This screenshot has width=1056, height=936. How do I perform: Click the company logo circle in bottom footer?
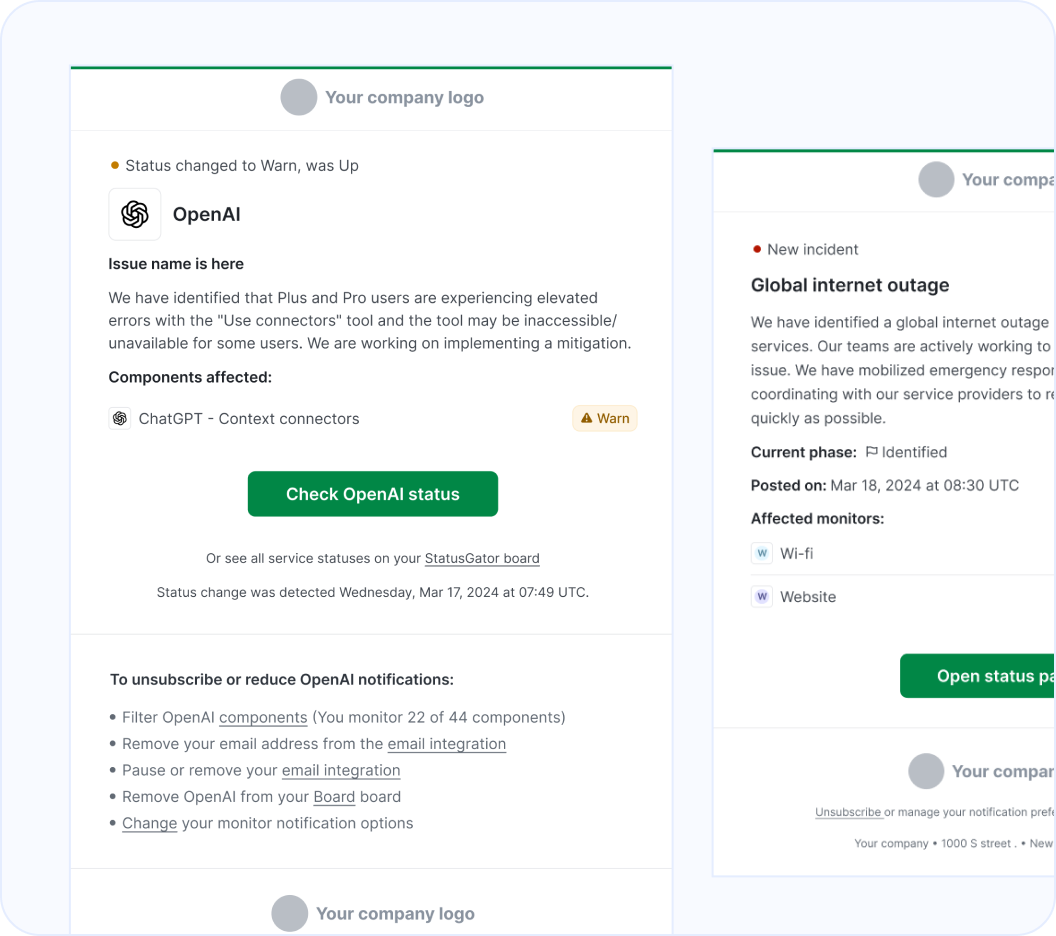(290, 913)
